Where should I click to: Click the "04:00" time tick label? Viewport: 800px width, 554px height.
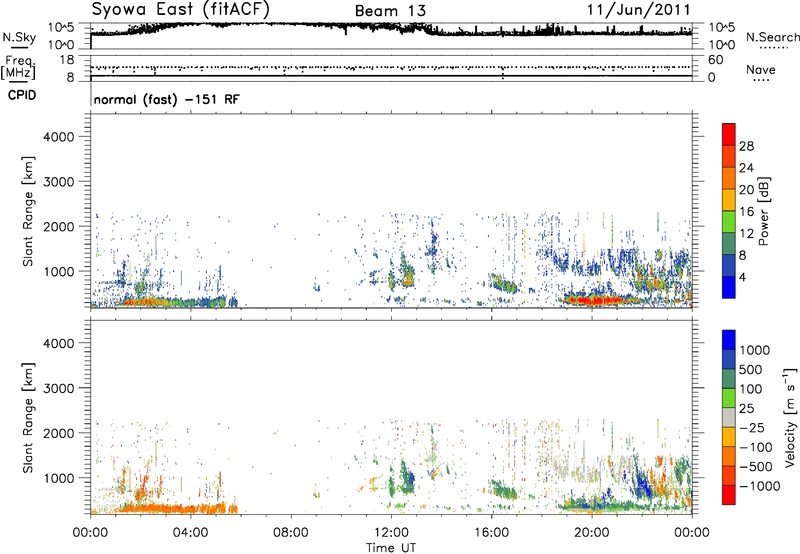click(x=190, y=533)
